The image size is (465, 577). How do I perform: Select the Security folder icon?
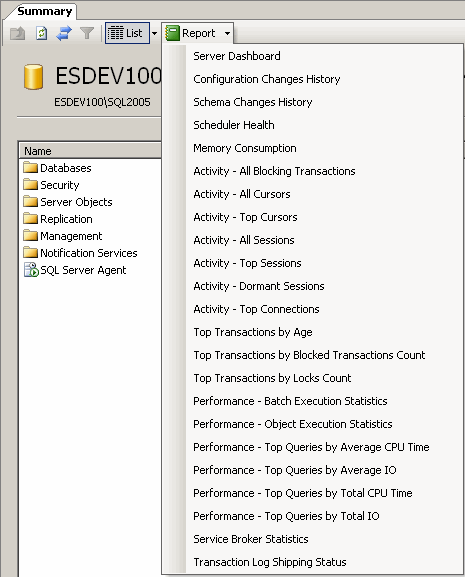pyautogui.click(x=30, y=185)
